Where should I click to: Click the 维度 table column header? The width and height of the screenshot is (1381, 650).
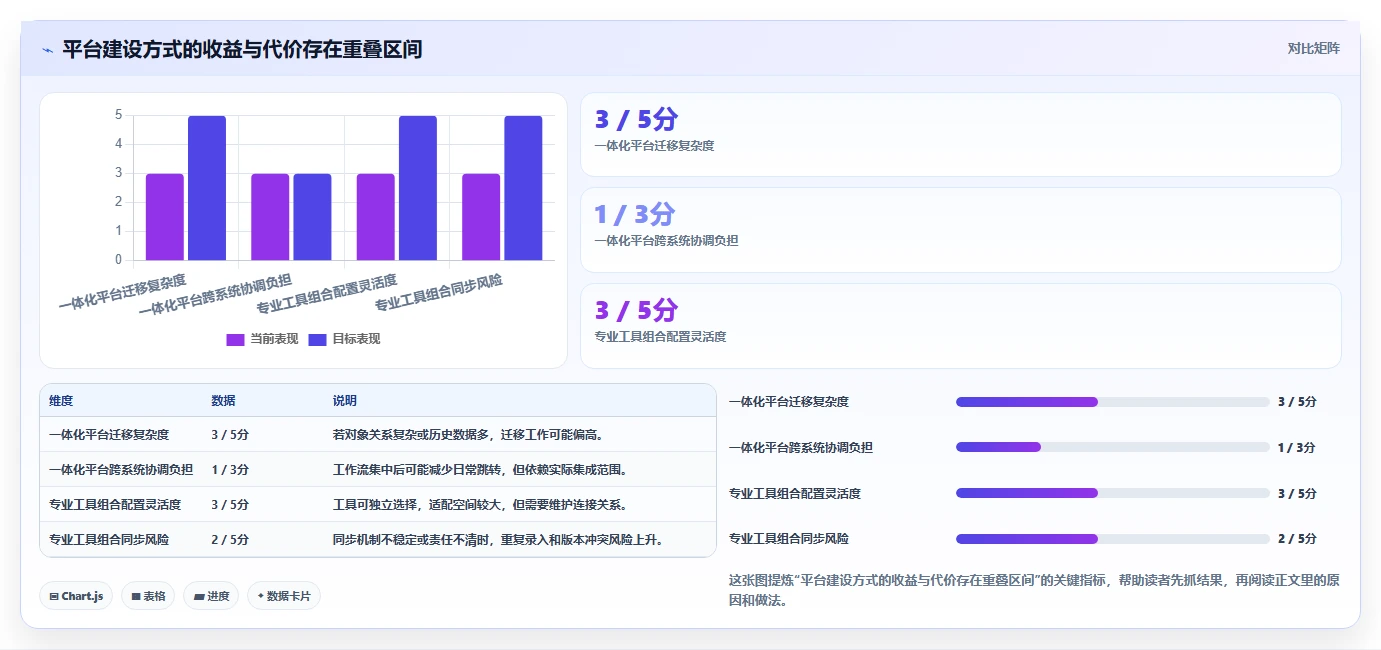coord(61,401)
